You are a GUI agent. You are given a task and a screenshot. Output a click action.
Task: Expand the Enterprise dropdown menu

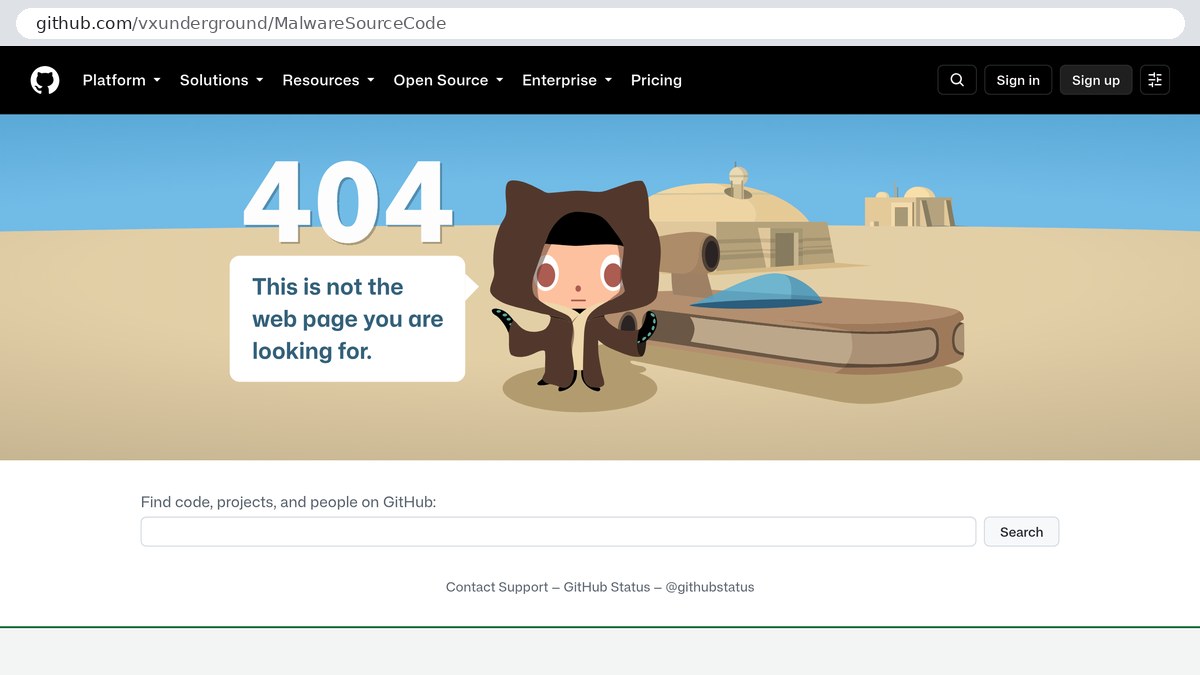tap(567, 80)
